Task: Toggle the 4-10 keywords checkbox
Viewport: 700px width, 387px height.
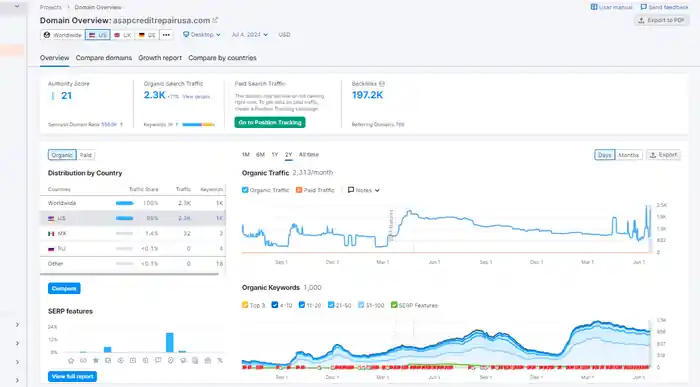Action: (275, 305)
